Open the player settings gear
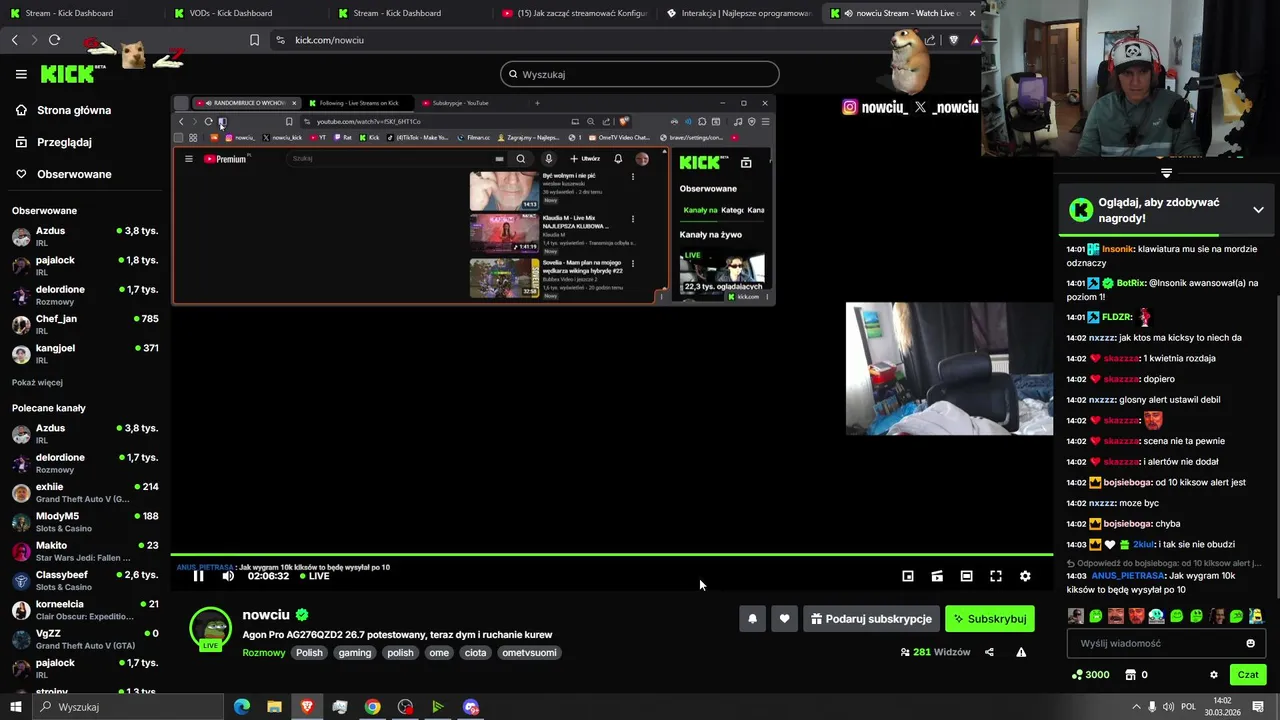The image size is (1280, 720). tap(1025, 576)
